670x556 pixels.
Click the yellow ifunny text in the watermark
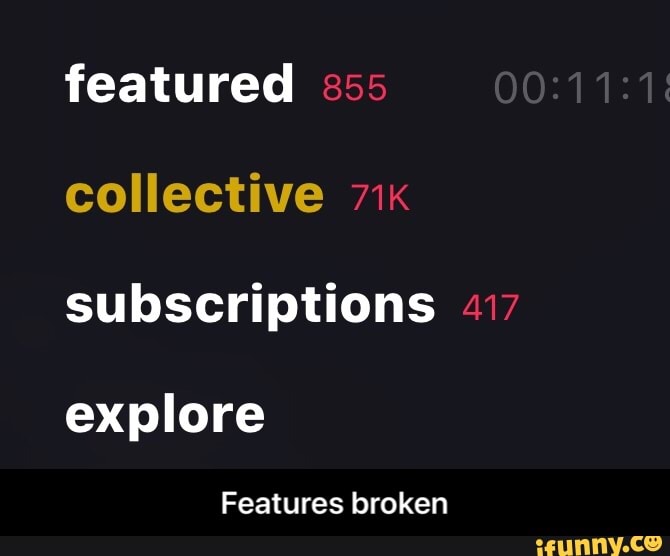pyautogui.click(x=578, y=547)
